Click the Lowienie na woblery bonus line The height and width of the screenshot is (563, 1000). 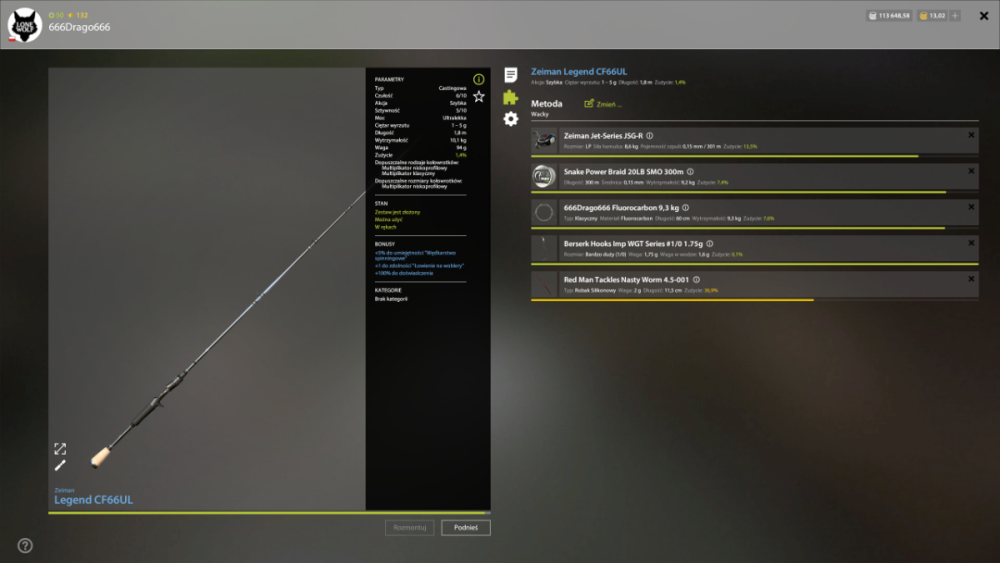click(x=419, y=266)
